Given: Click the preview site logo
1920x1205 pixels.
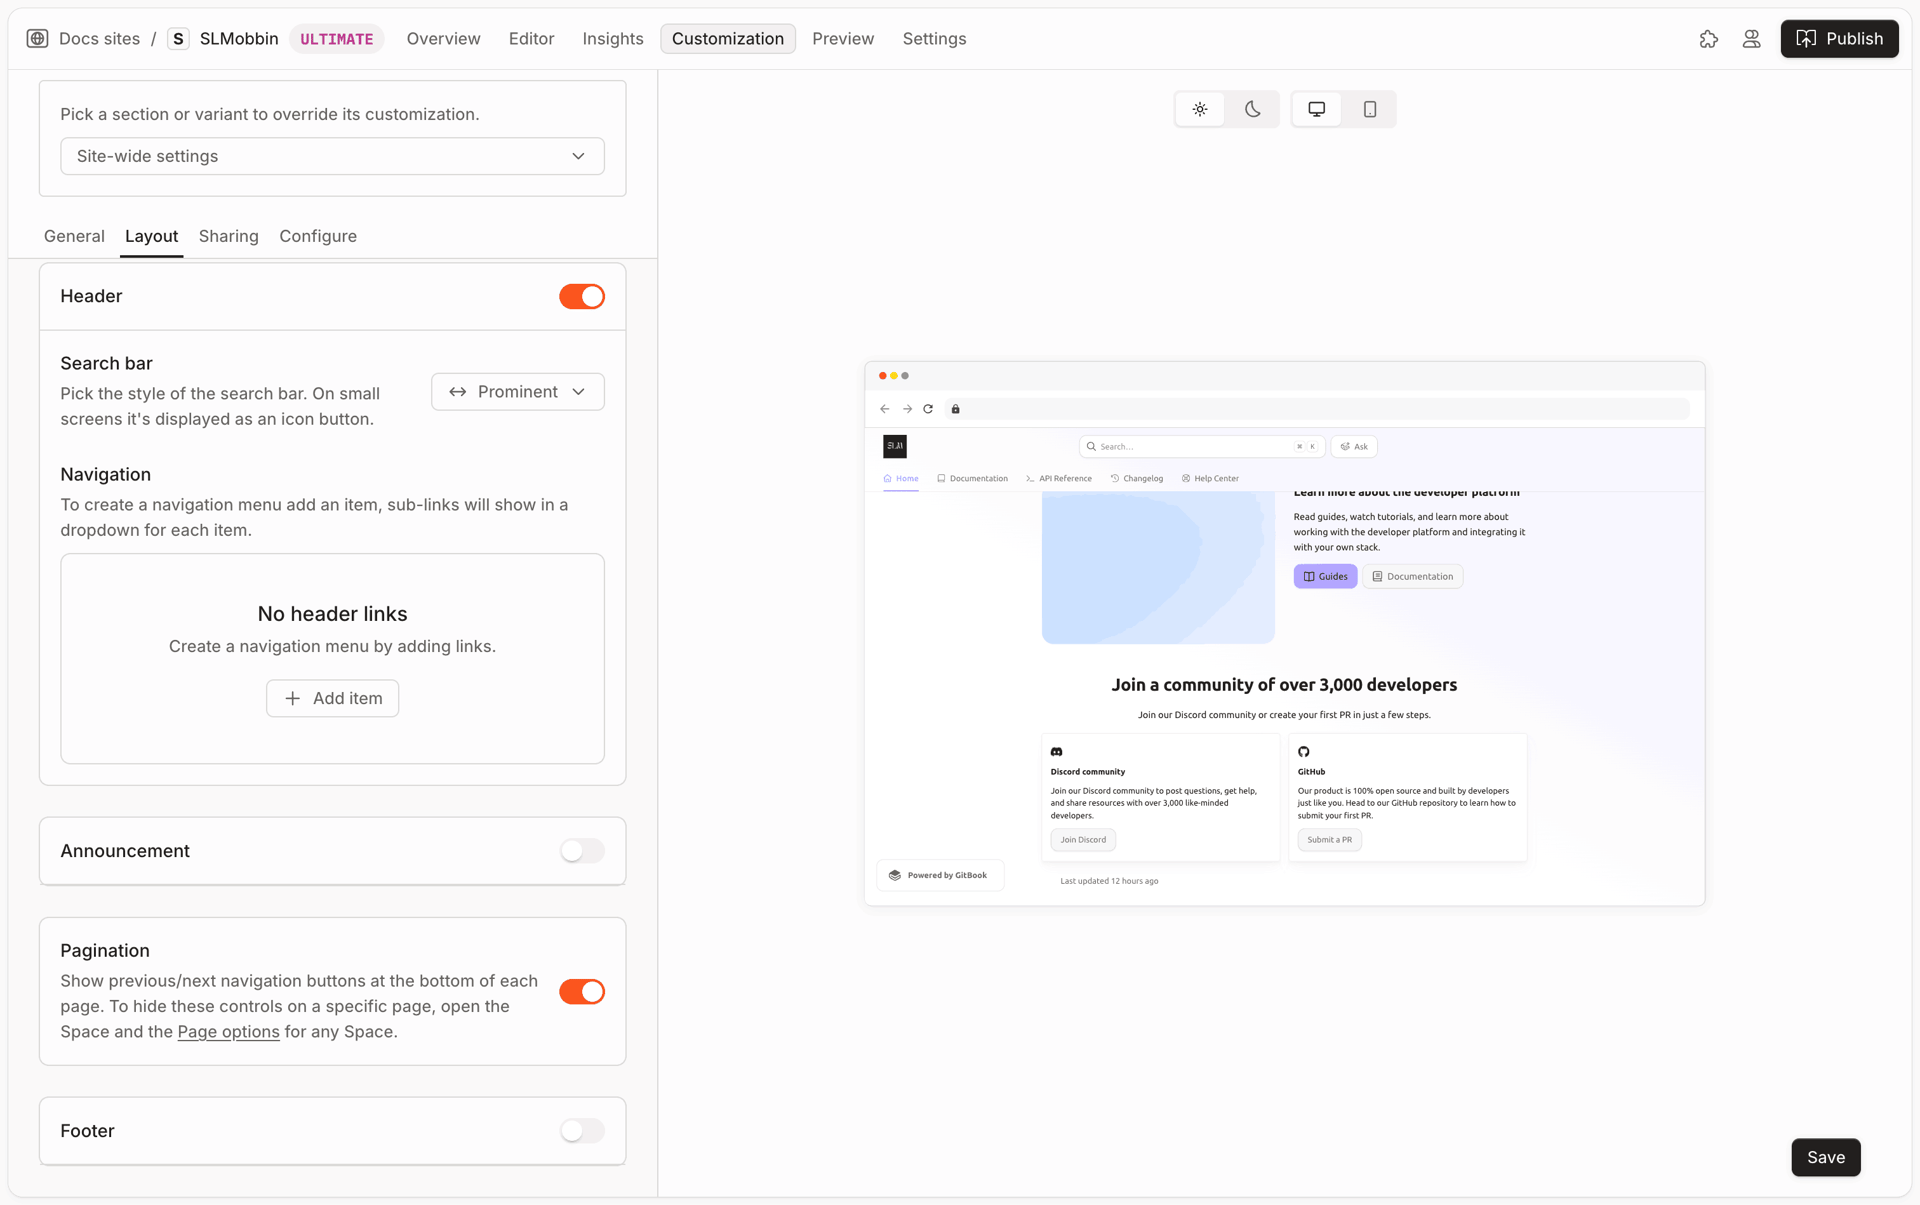Looking at the screenshot, I should 895,446.
